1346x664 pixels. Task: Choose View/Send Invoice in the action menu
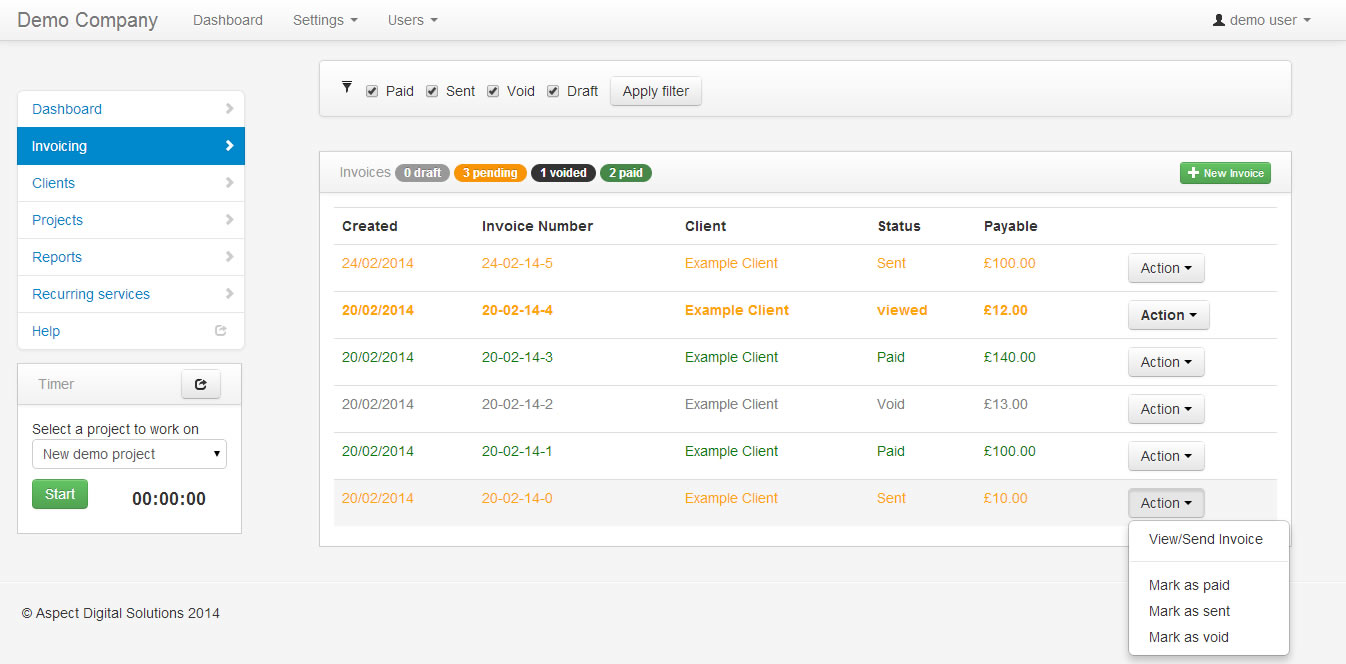pyautogui.click(x=1205, y=539)
